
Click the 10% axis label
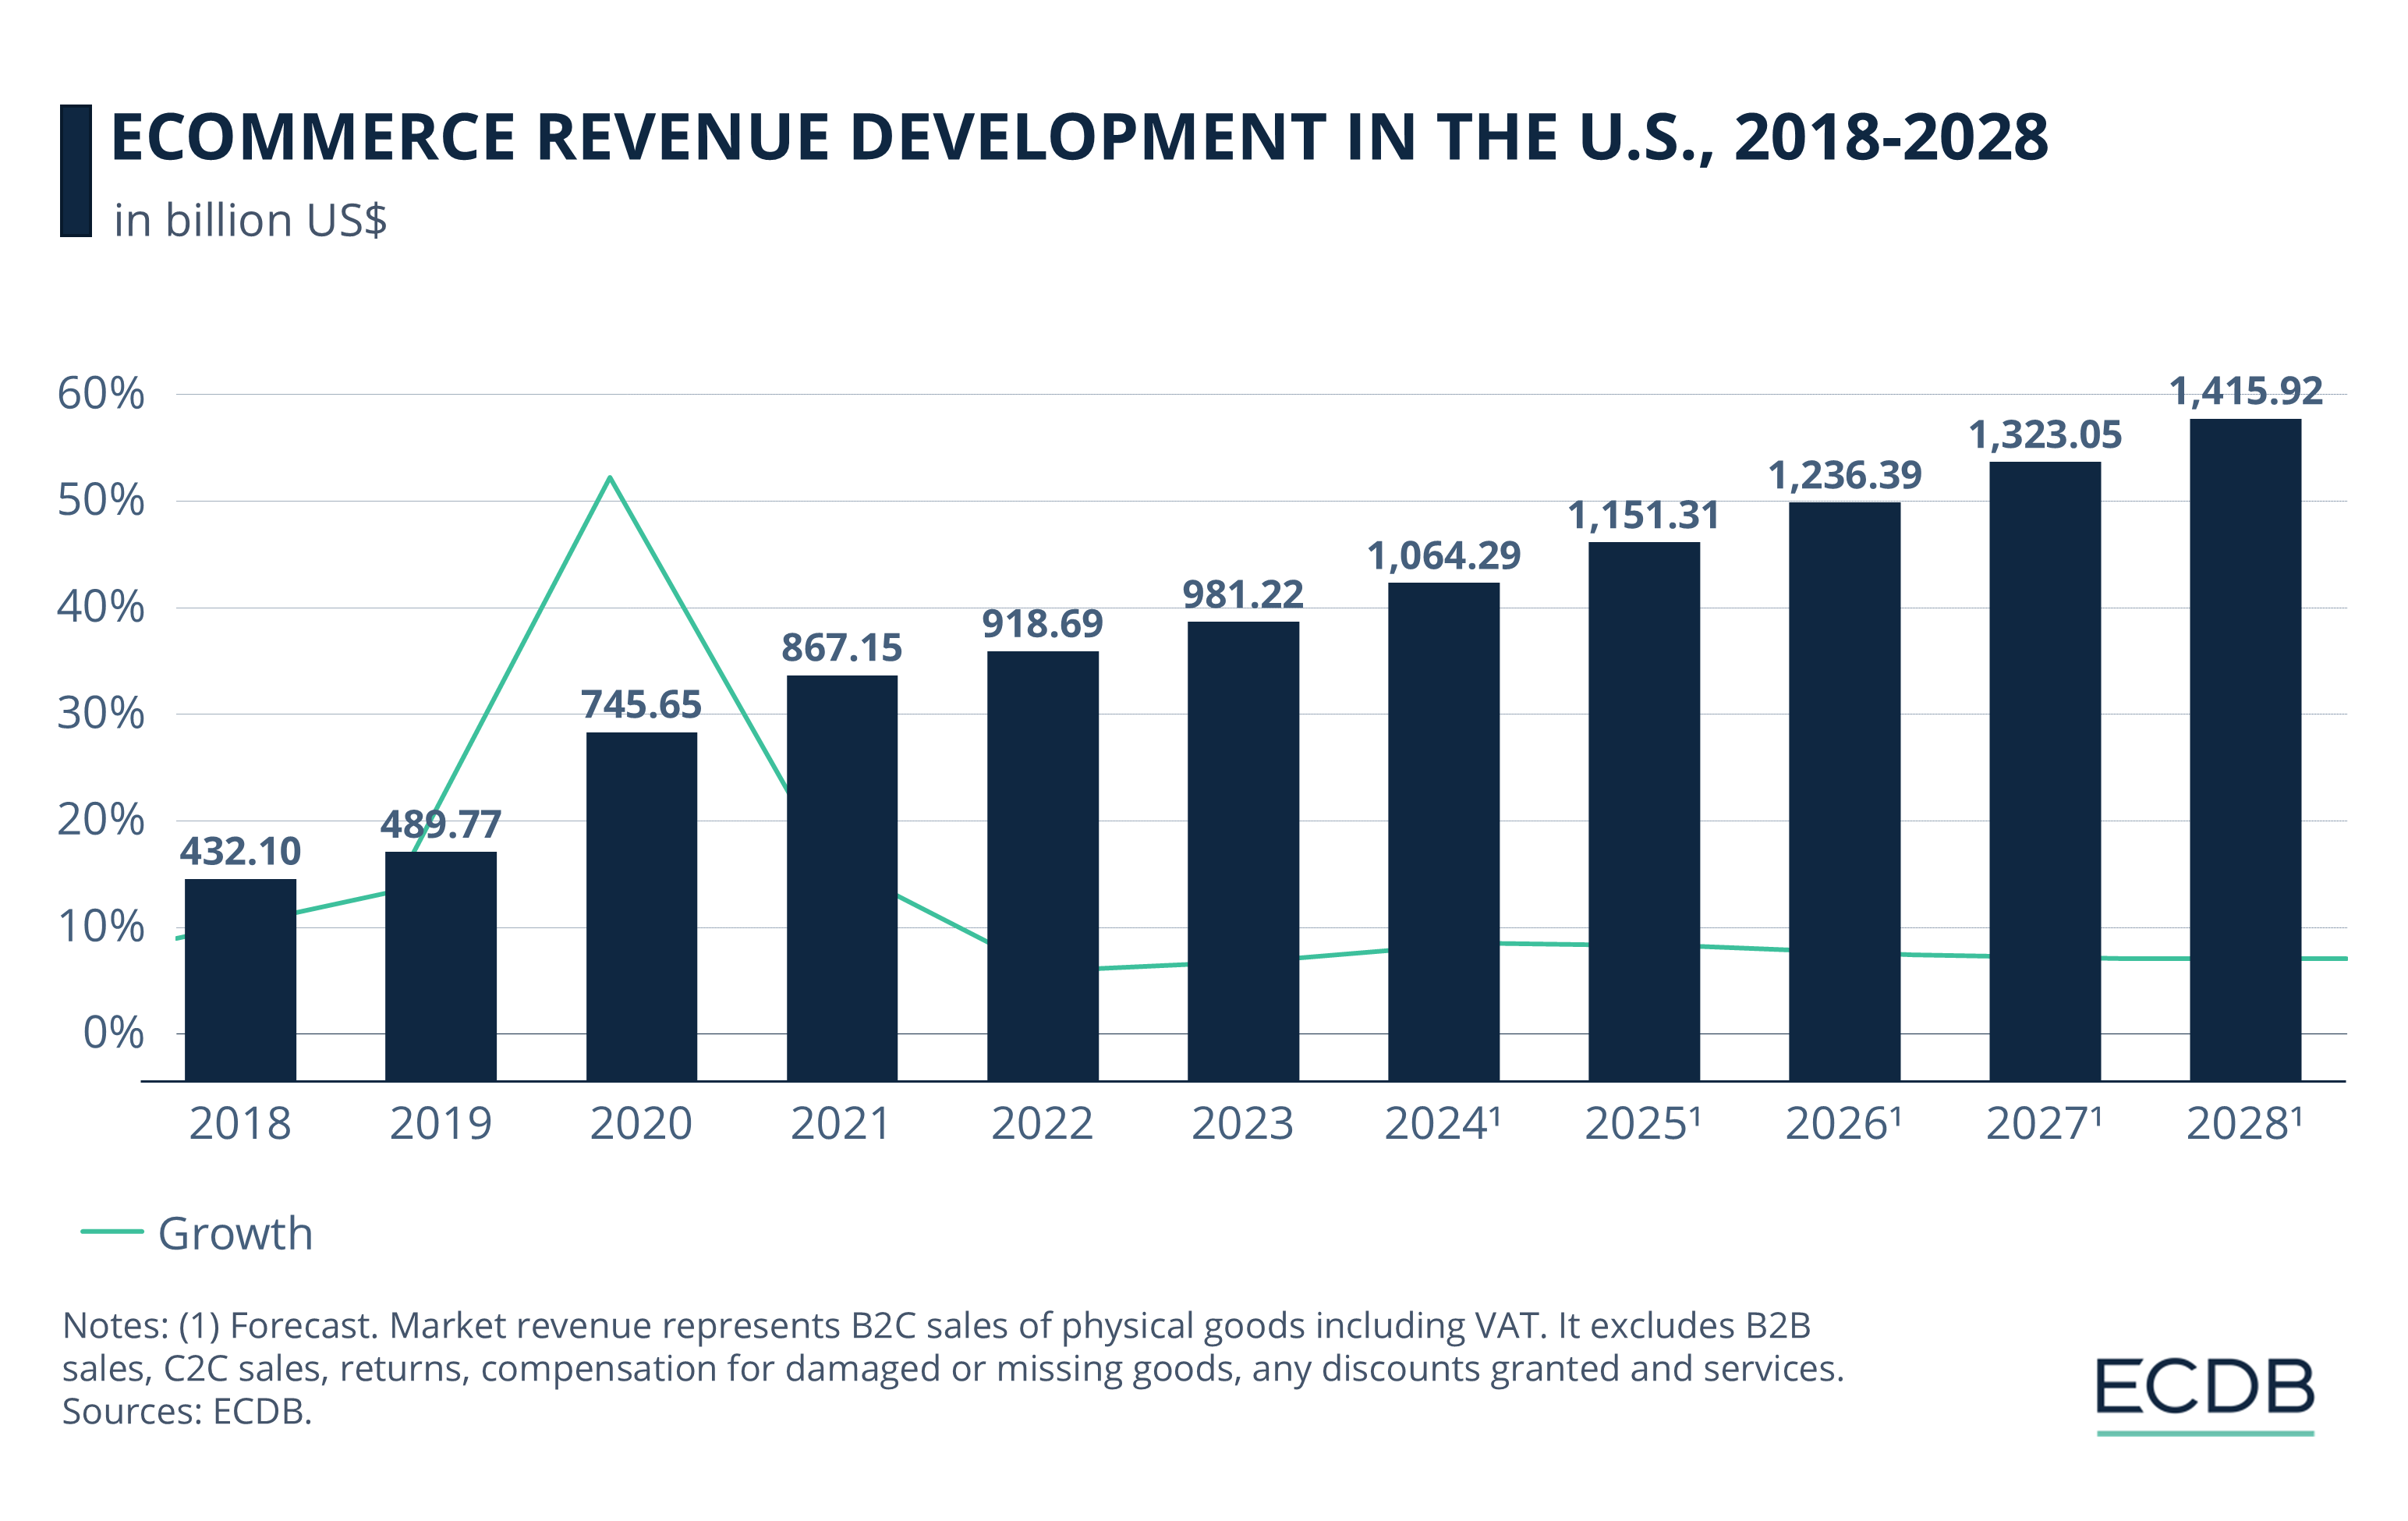[x=101, y=927]
